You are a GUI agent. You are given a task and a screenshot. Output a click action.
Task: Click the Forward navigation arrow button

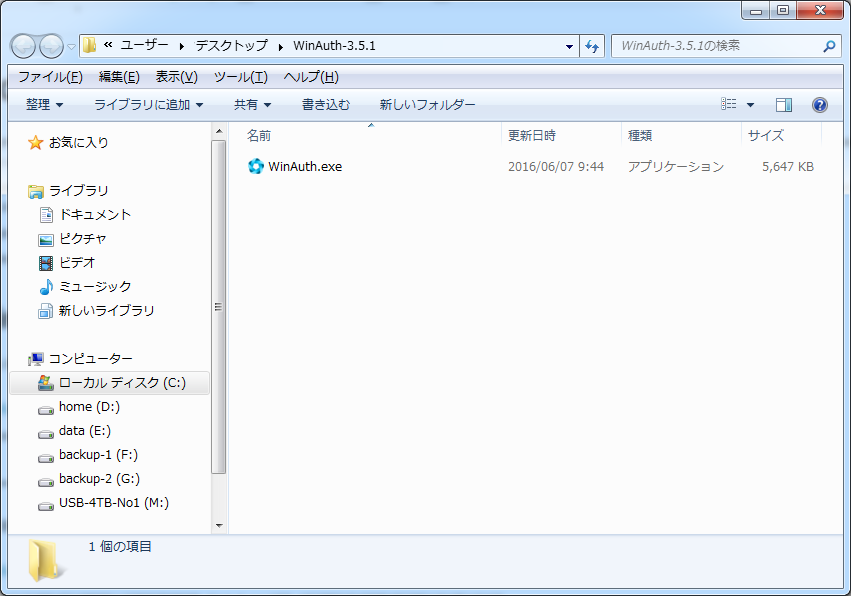52,46
